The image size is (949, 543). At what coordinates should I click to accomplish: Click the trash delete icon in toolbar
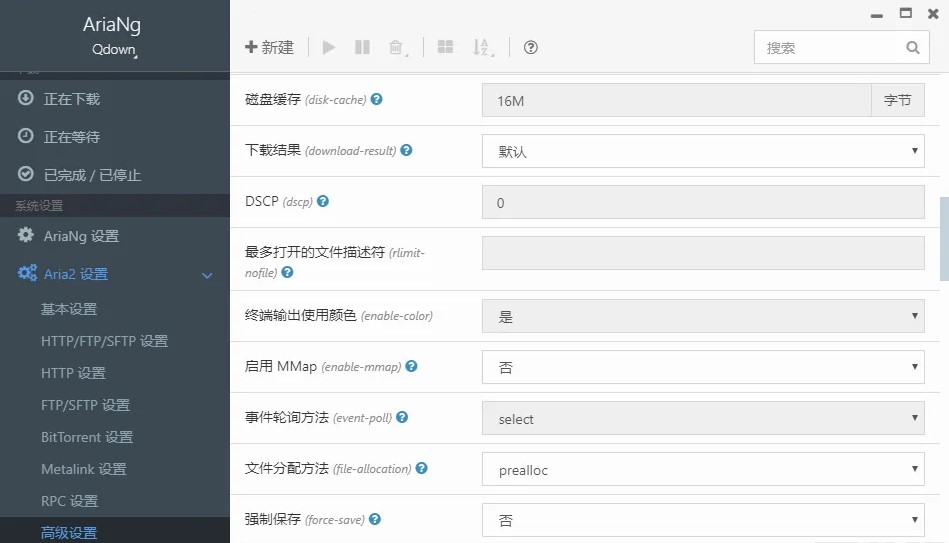[x=397, y=47]
